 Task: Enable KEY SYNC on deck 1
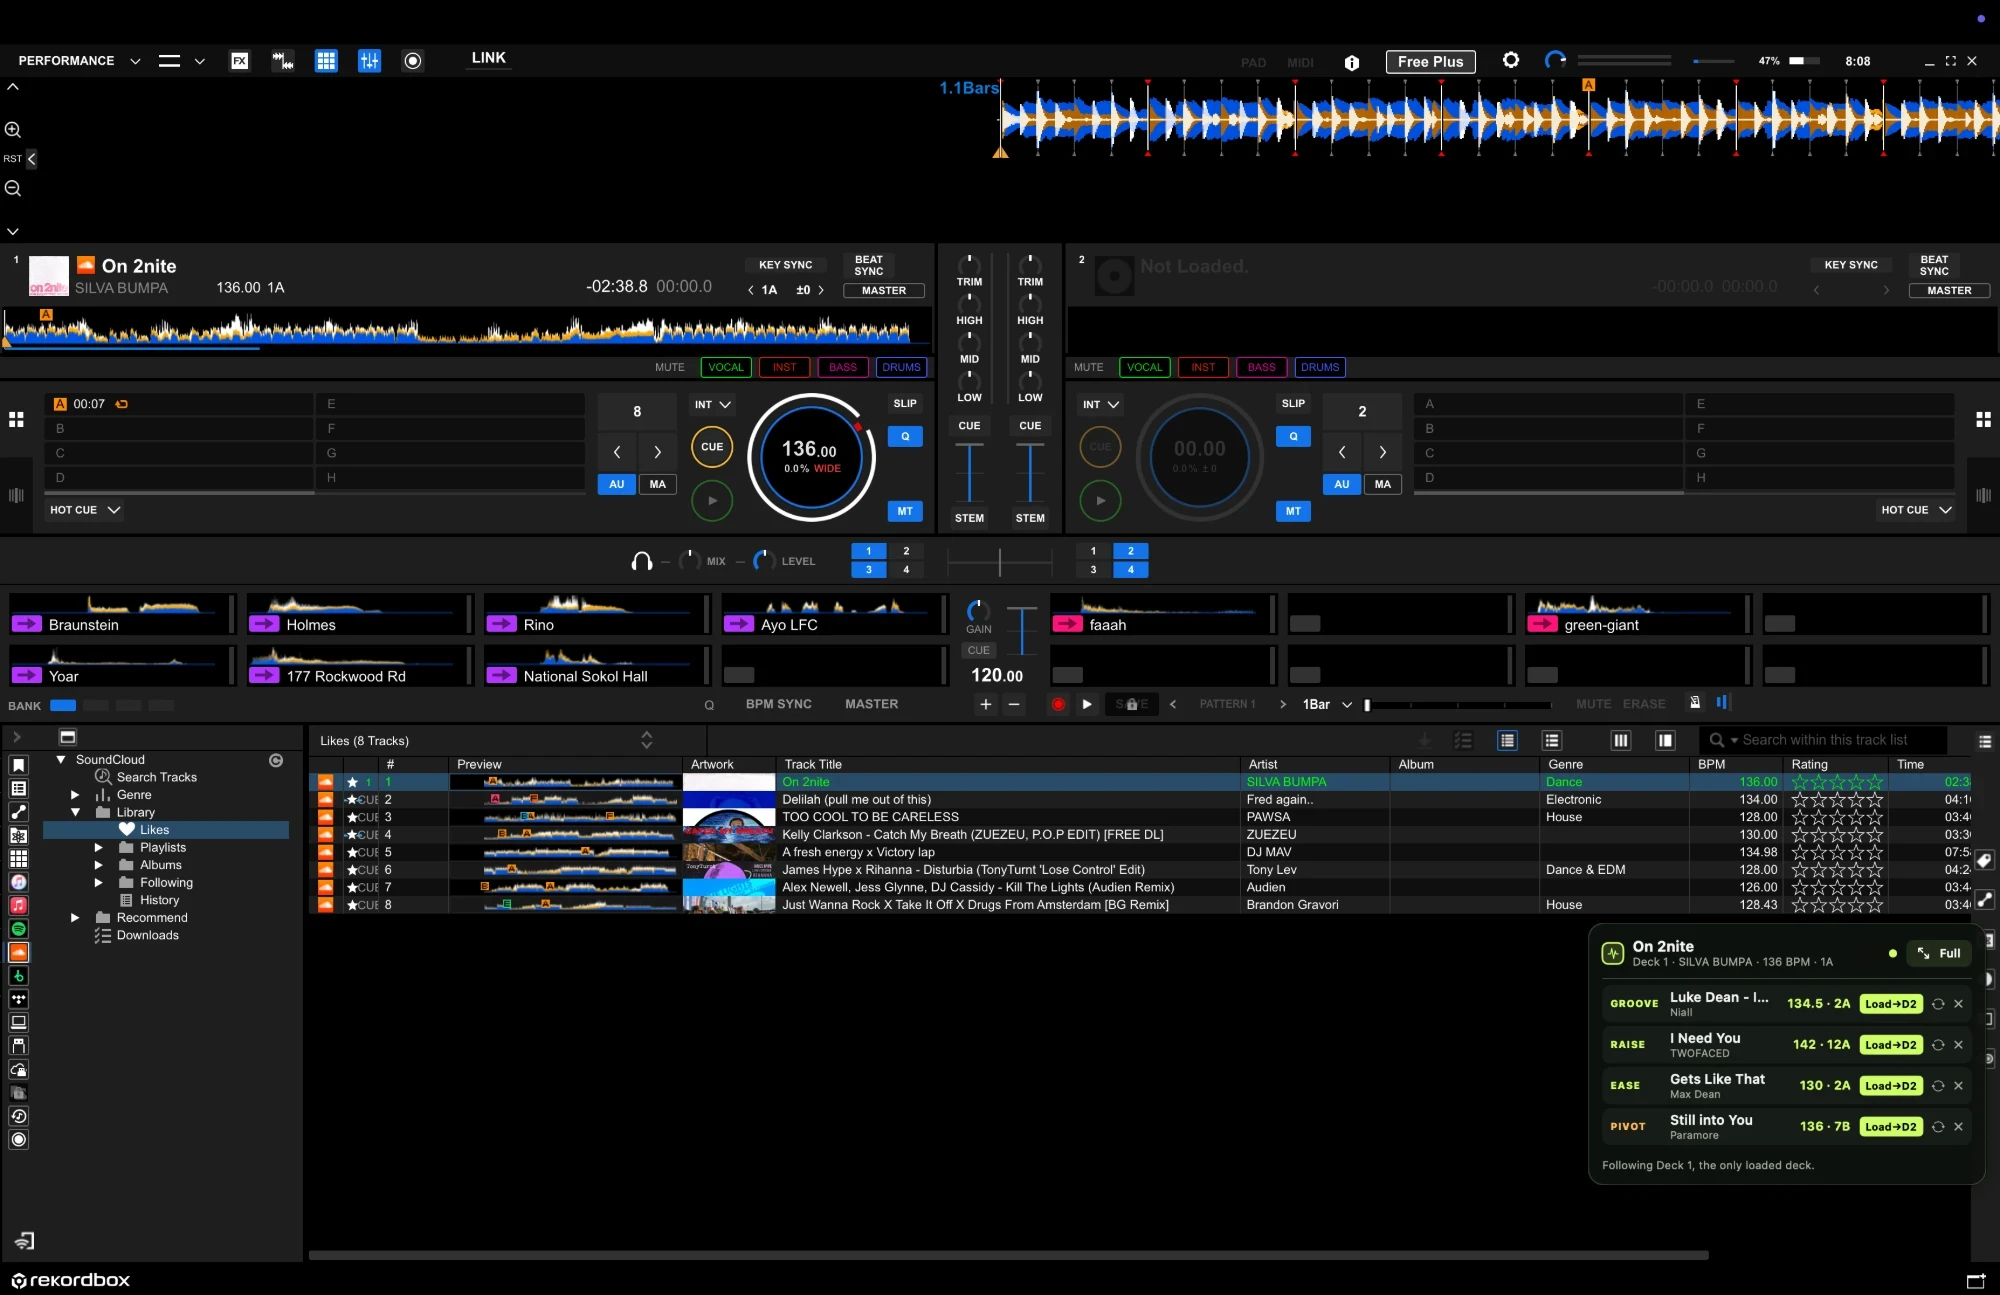(x=786, y=265)
